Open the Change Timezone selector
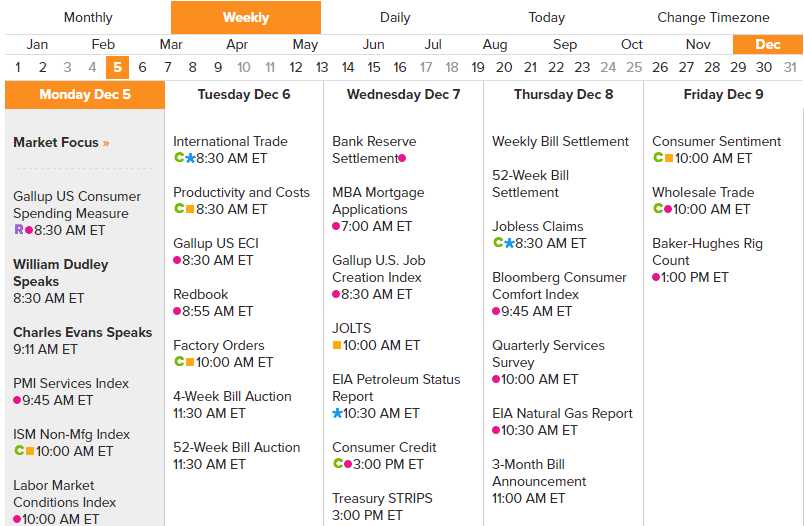804x526 pixels. tap(713, 17)
